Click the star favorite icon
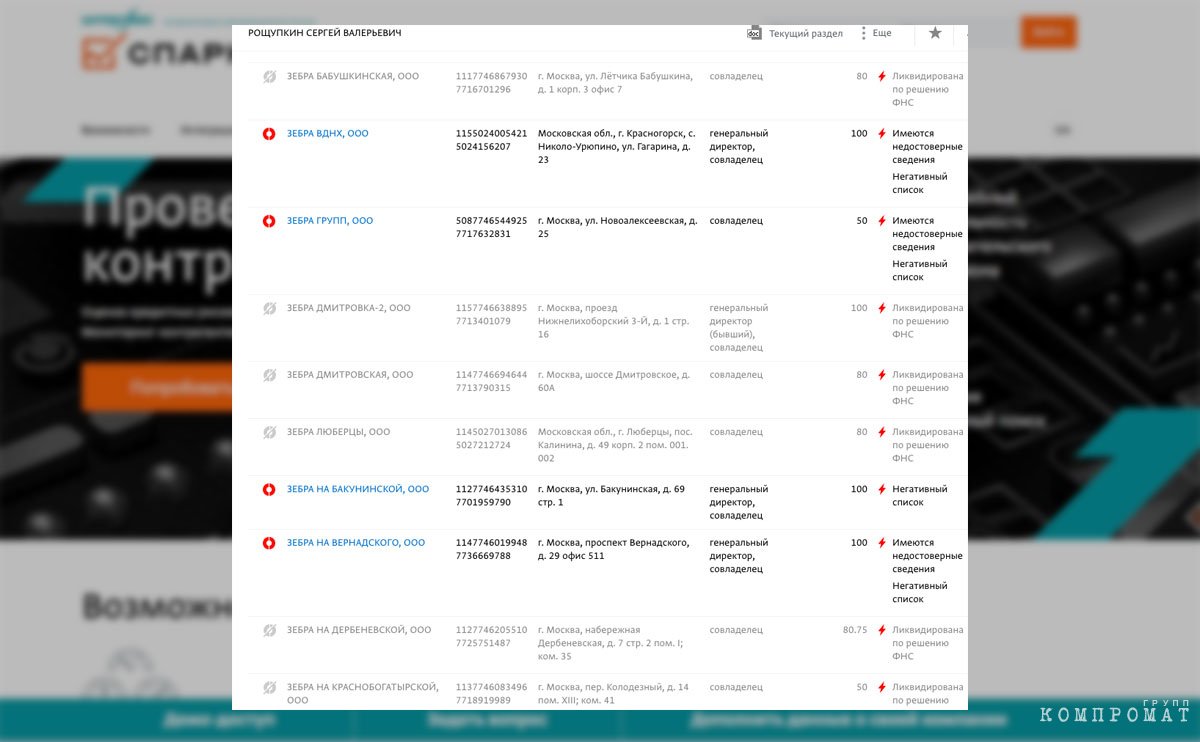Screen dimensions: 1200x742 pos(935,33)
